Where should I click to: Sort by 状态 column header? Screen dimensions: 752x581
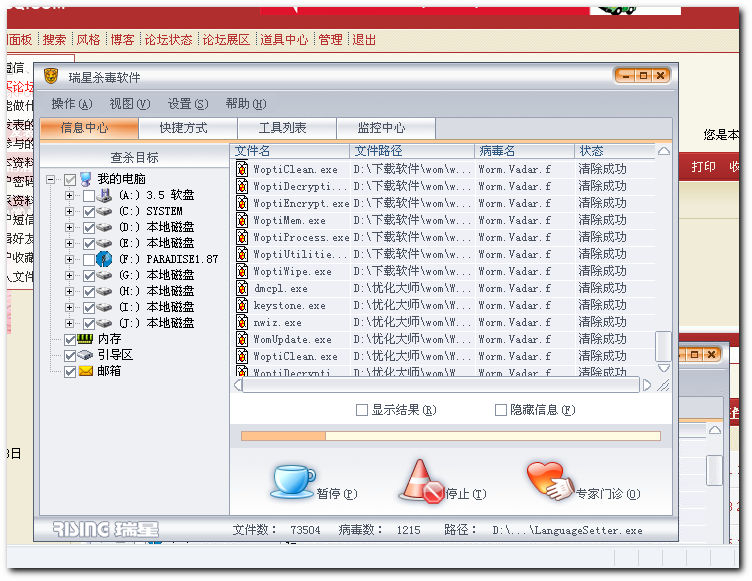click(614, 151)
